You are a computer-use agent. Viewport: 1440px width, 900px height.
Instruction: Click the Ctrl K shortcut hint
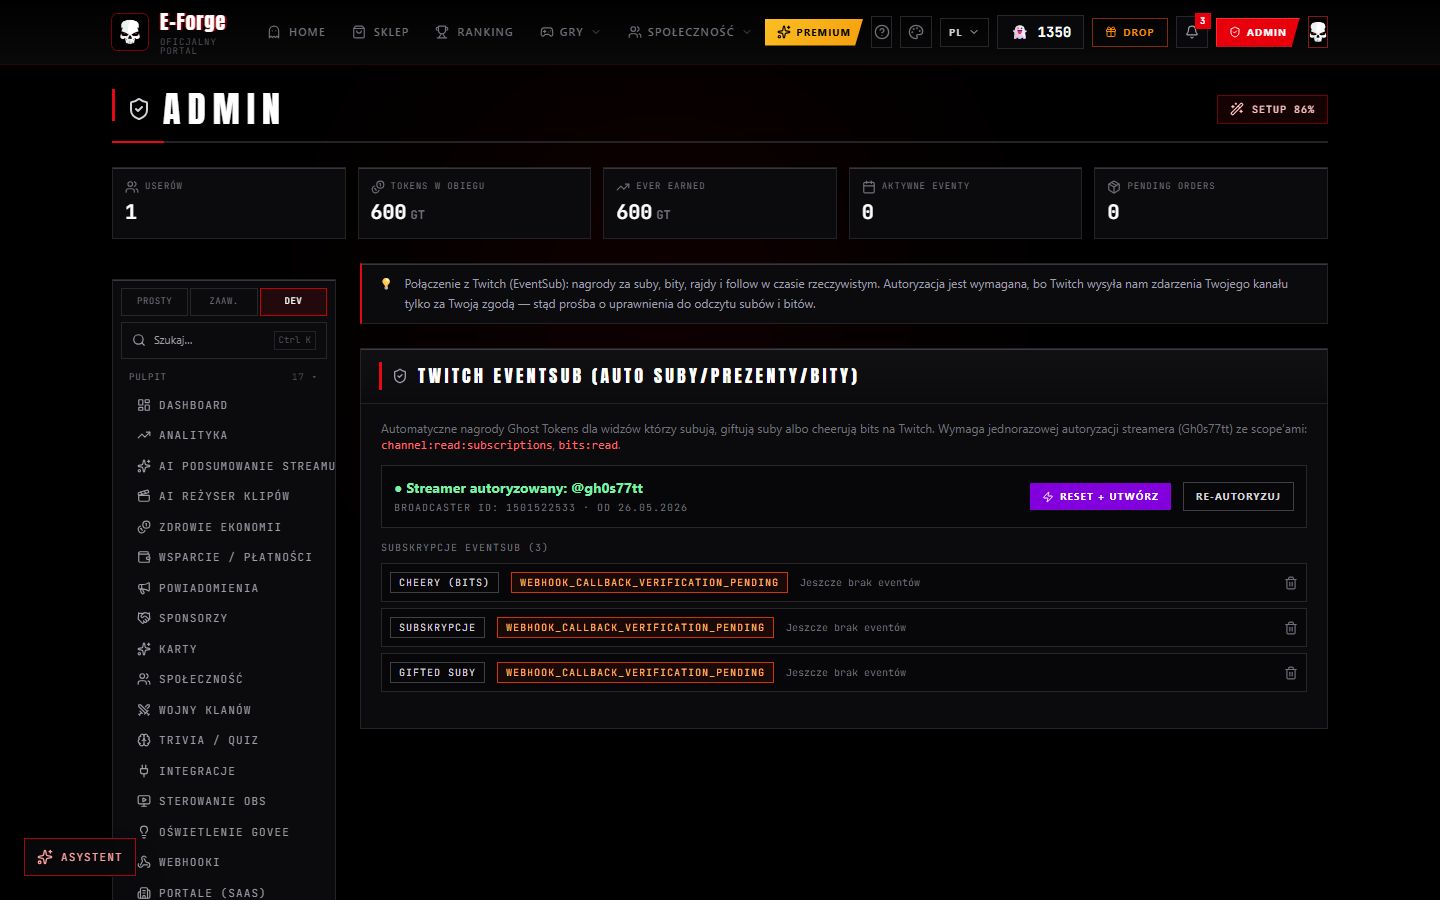(295, 340)
